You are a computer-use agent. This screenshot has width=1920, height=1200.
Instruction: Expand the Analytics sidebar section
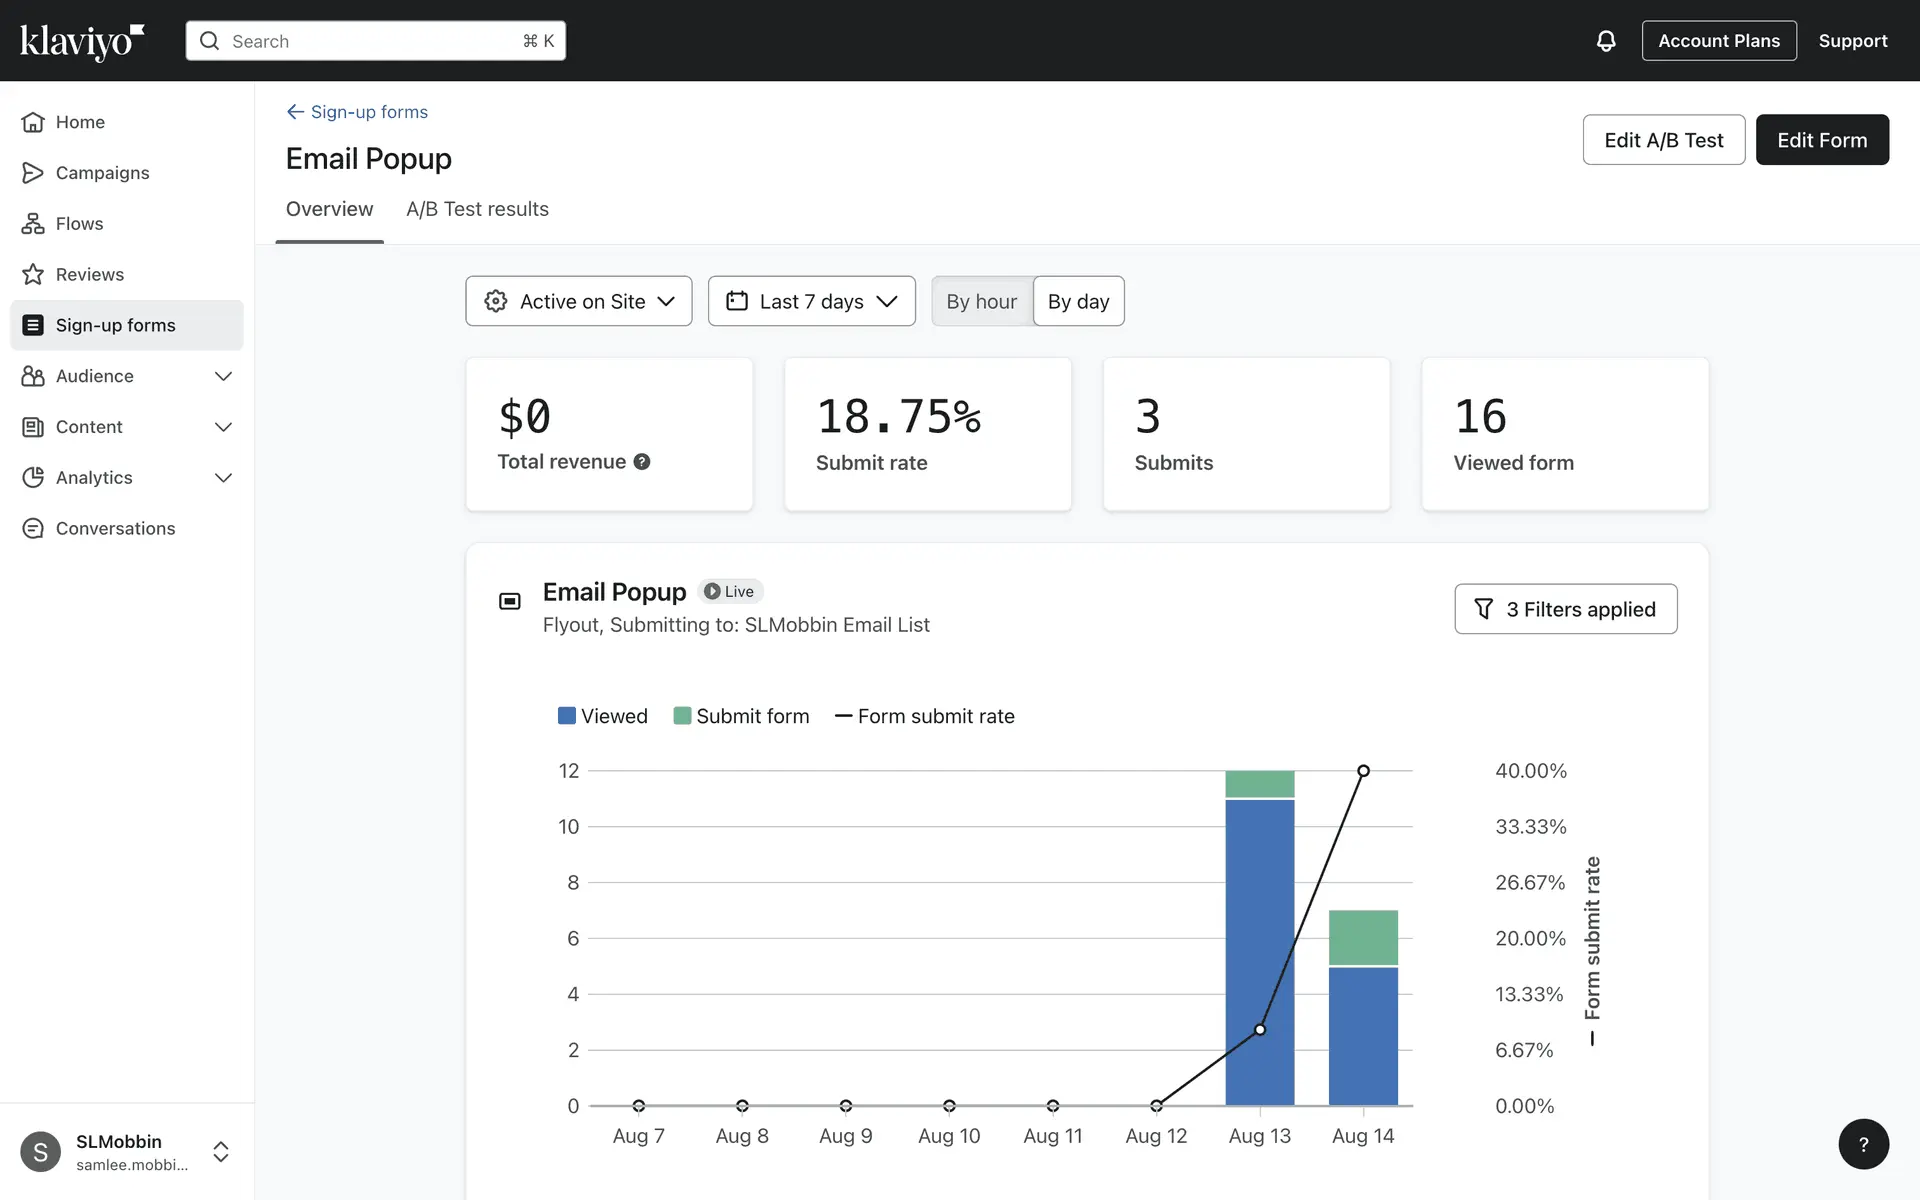pos(223,478)
